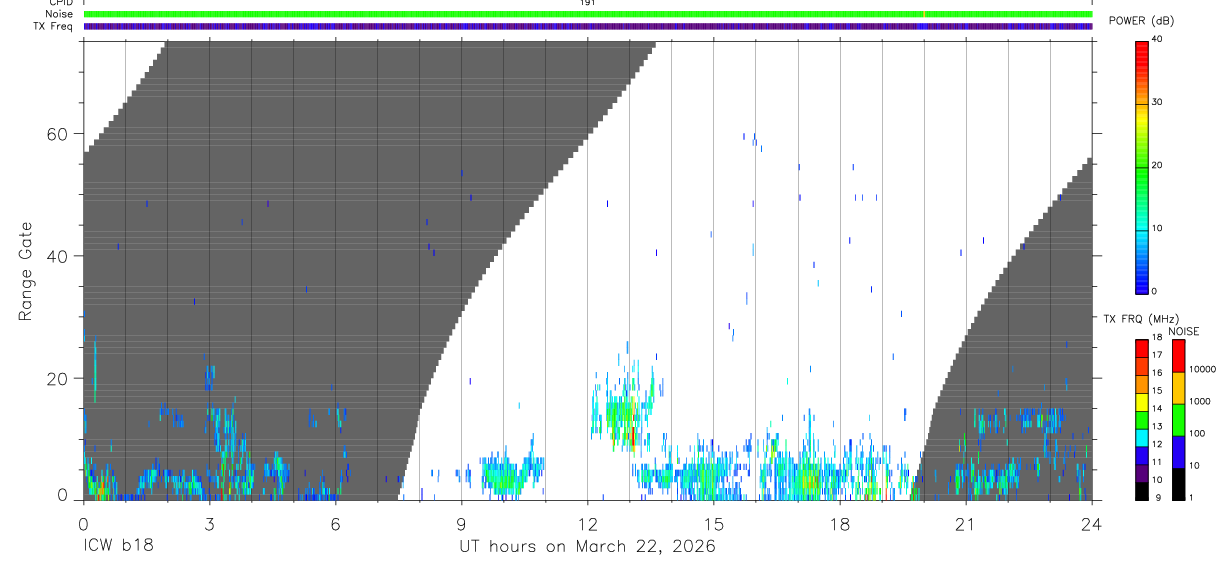Click the 10000 label in the NOISE legend
The image size is (1228, 567).
pyautogui.click(x=1202, y=369)
